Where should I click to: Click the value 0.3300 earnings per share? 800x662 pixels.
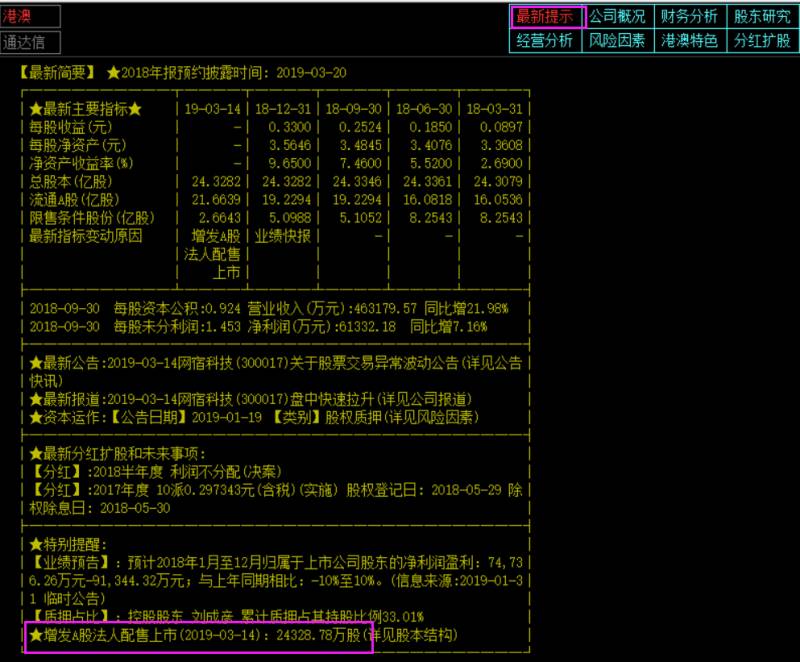(x=289, y=127)
